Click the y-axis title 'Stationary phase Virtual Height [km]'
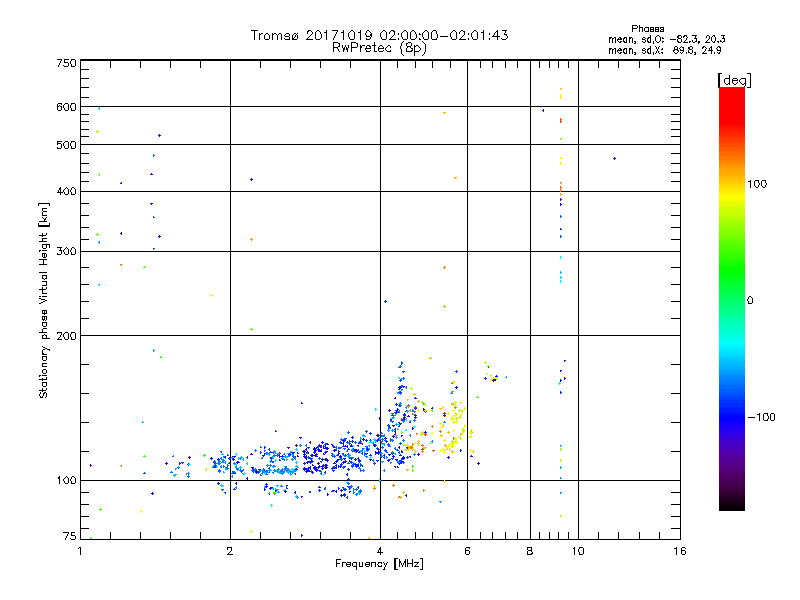This screenshot has width=800, height=600. [43, 300]
